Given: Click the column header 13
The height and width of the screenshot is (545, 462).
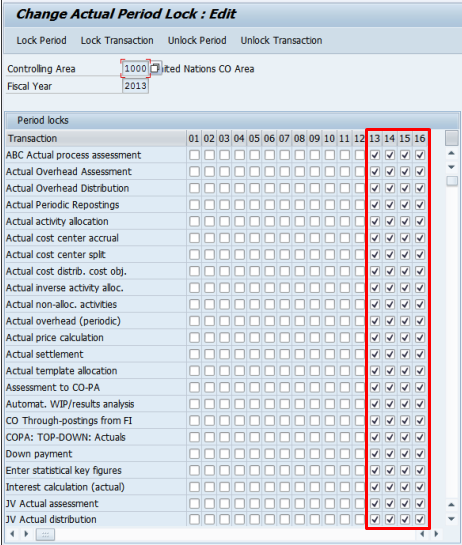Looking at the screenshot, I should 374,138.
